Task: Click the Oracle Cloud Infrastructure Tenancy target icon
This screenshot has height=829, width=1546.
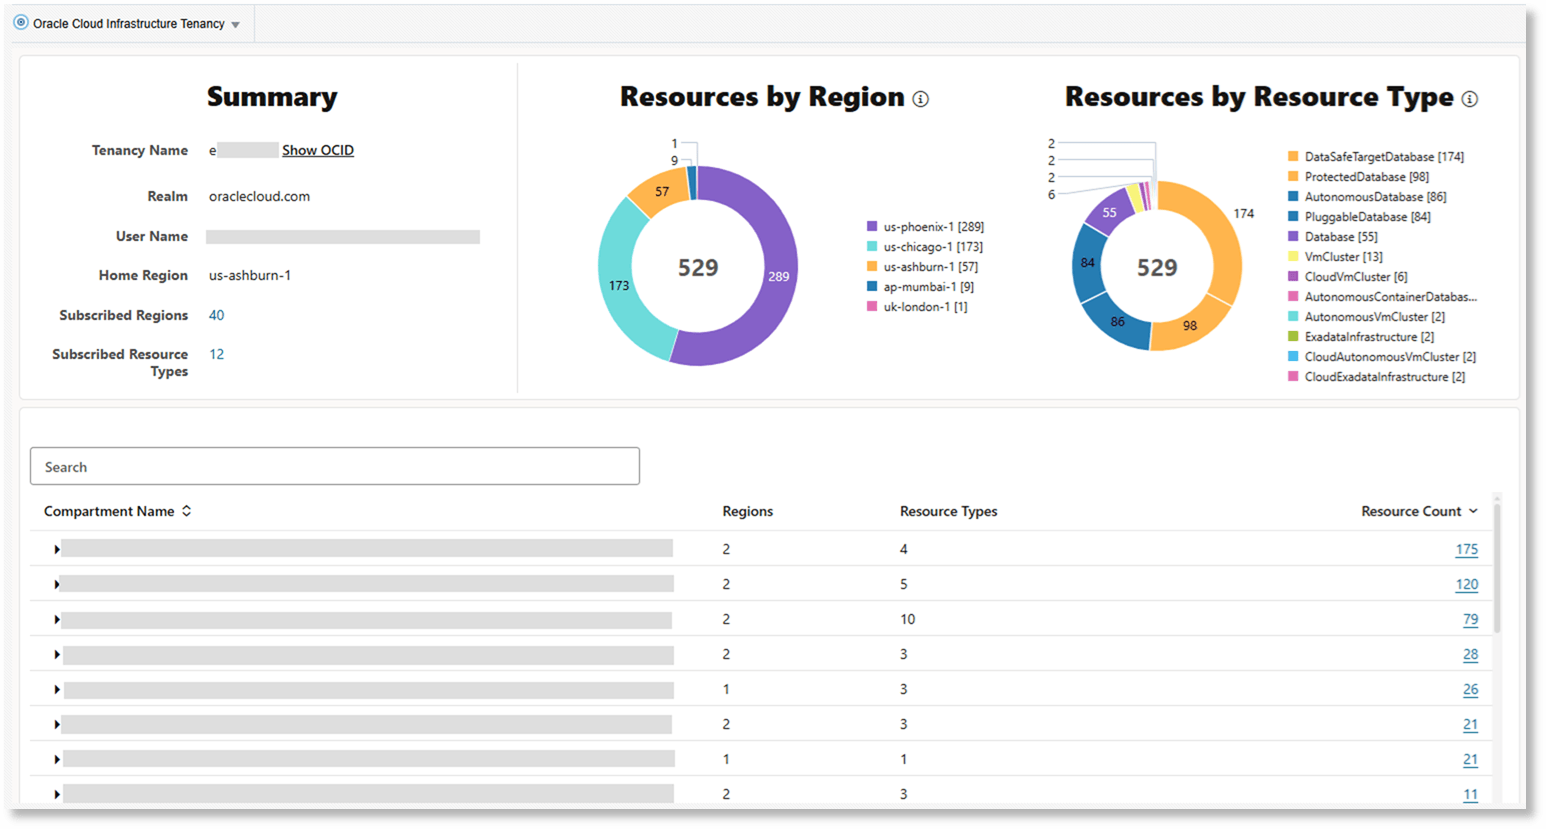Action: [21, 22]
